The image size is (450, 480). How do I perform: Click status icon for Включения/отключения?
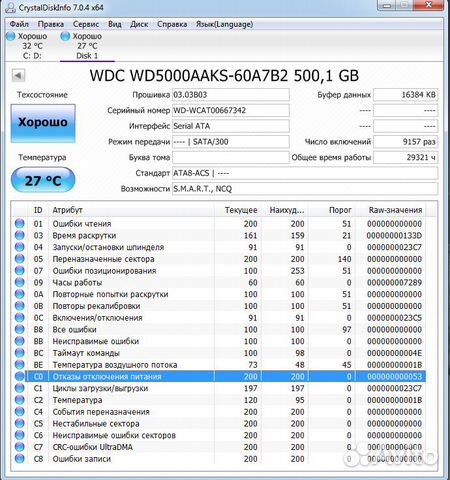tap(20, 317)
